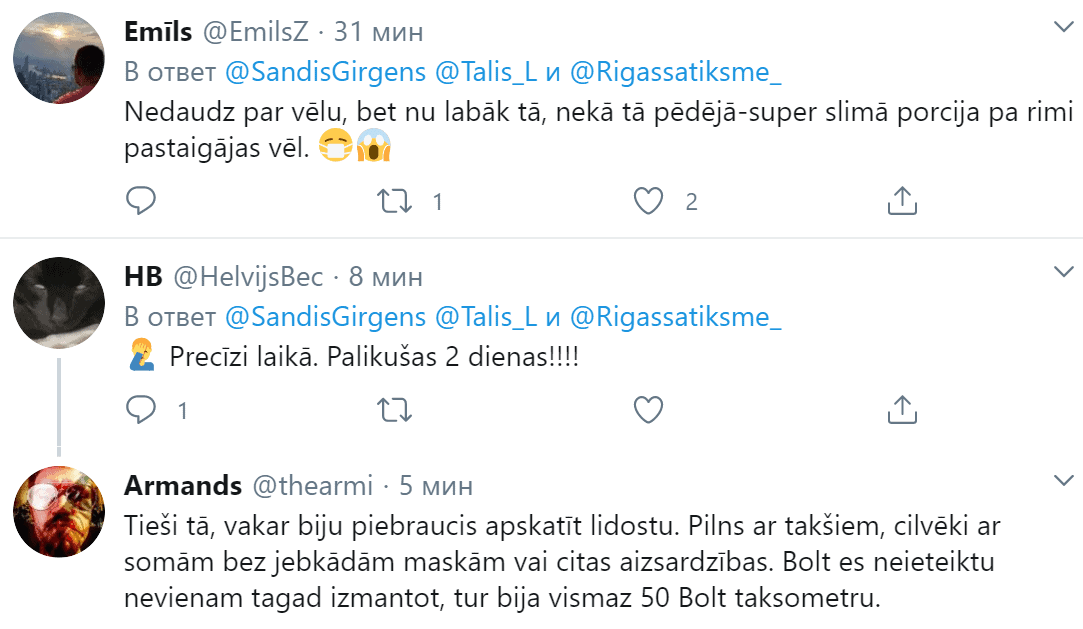Expand the menu chevron on HB's tweet

[x=1061, y=272]
